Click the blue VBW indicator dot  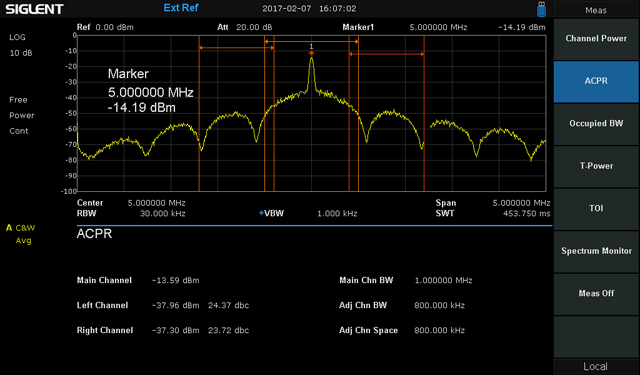click(x=261, y=213)
